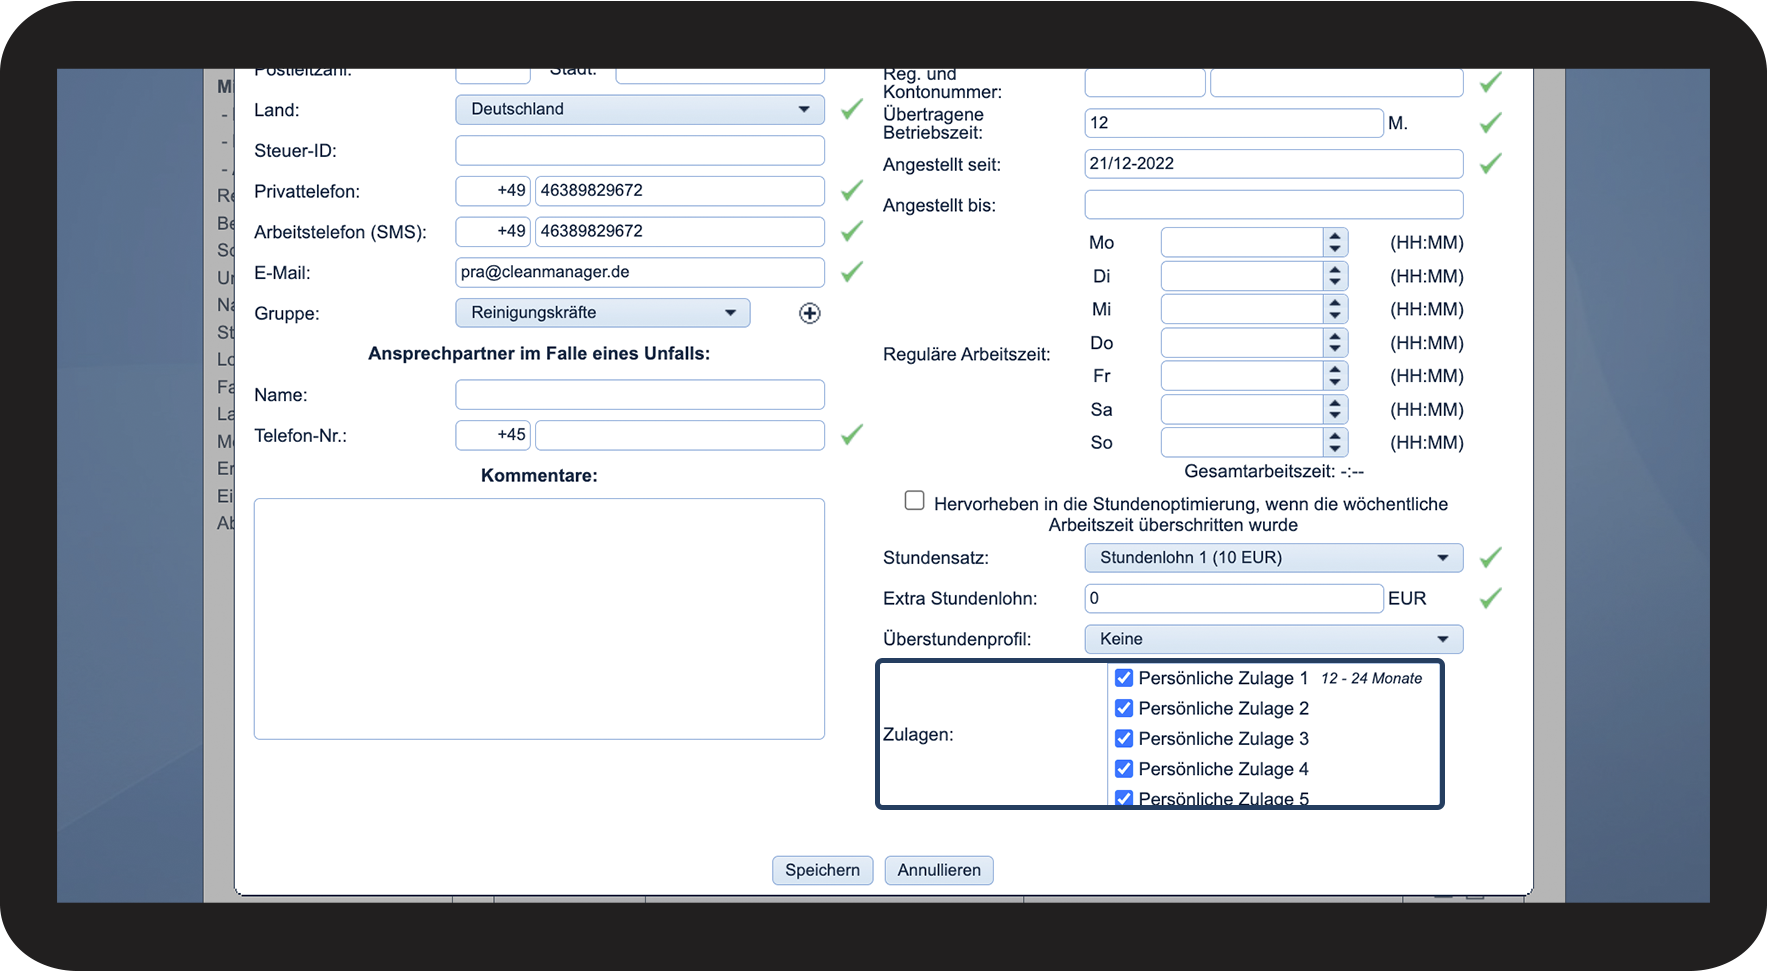The height and width of the screenshot is (971, 1767).
Task: Click the green checkmark beside Land
Action: (851, 110)
